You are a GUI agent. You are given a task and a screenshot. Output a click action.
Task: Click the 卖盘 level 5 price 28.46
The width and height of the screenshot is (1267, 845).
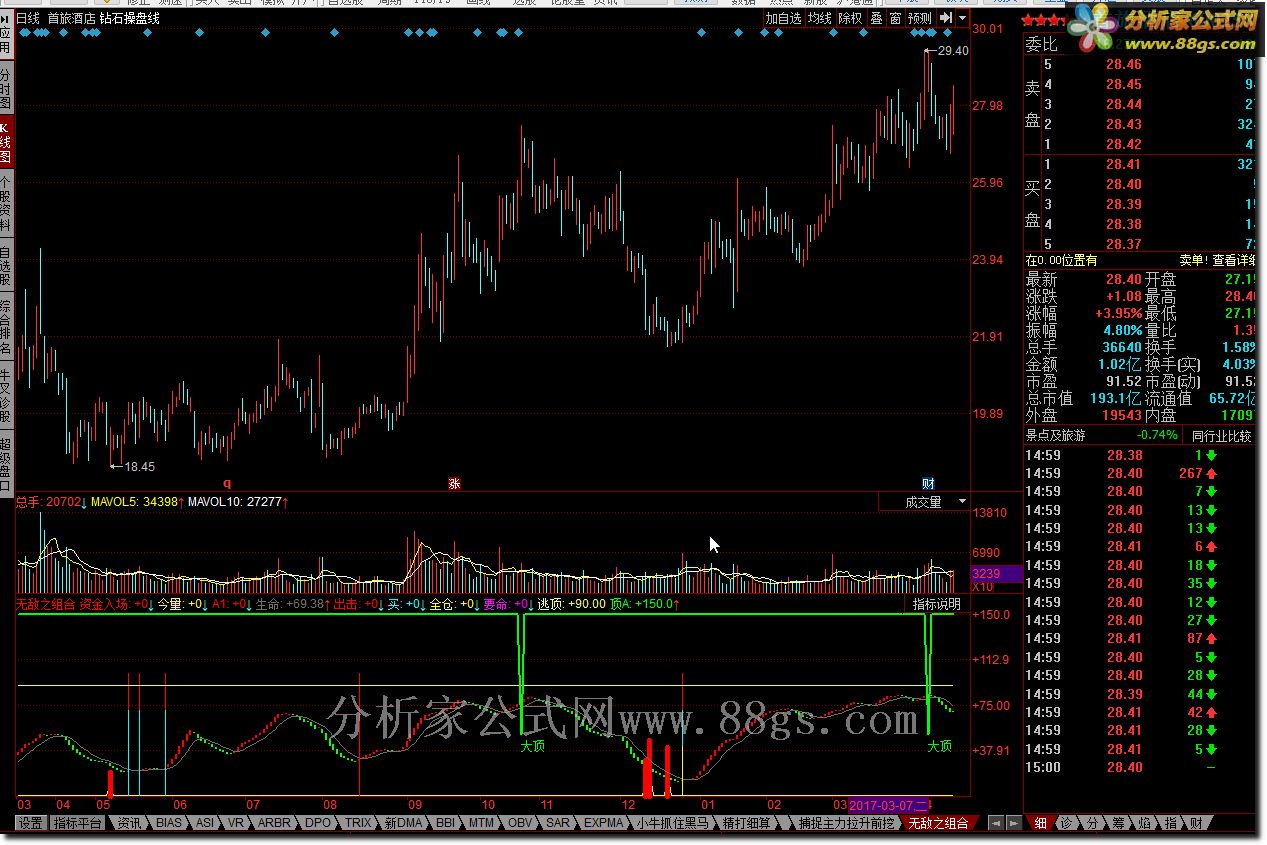click(1124, 65)
